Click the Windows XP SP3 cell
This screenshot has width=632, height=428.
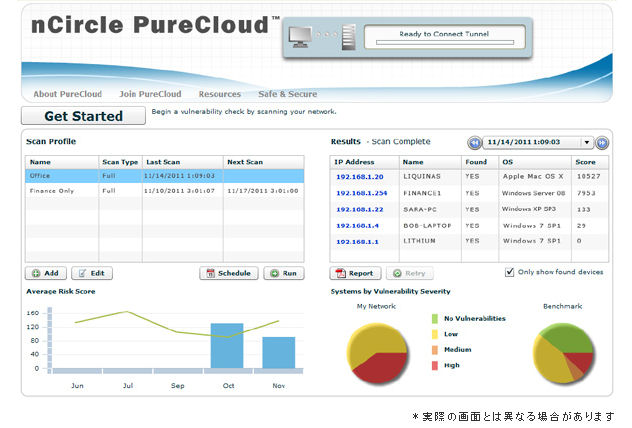[x=529, y=209]
